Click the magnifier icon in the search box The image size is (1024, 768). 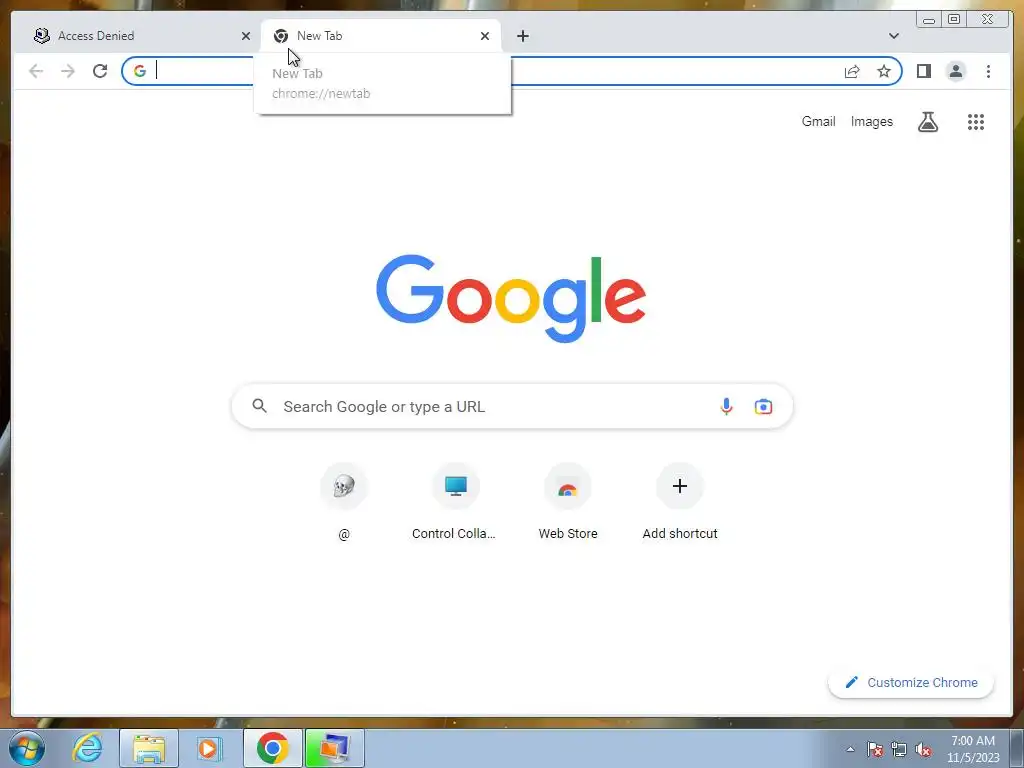click(259, 406)
